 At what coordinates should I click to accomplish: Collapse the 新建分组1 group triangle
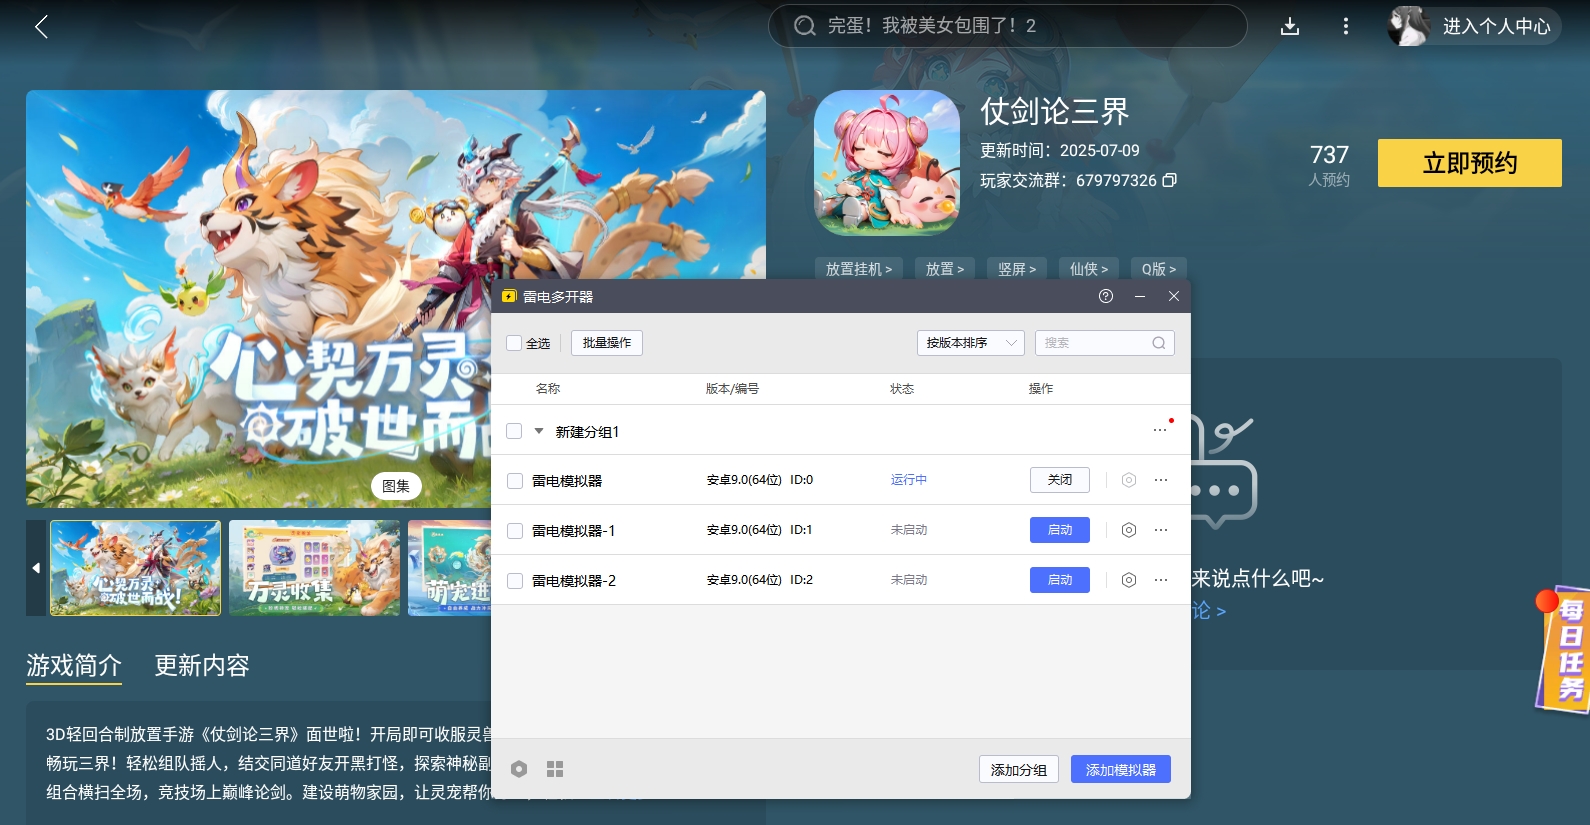[539, 431]
